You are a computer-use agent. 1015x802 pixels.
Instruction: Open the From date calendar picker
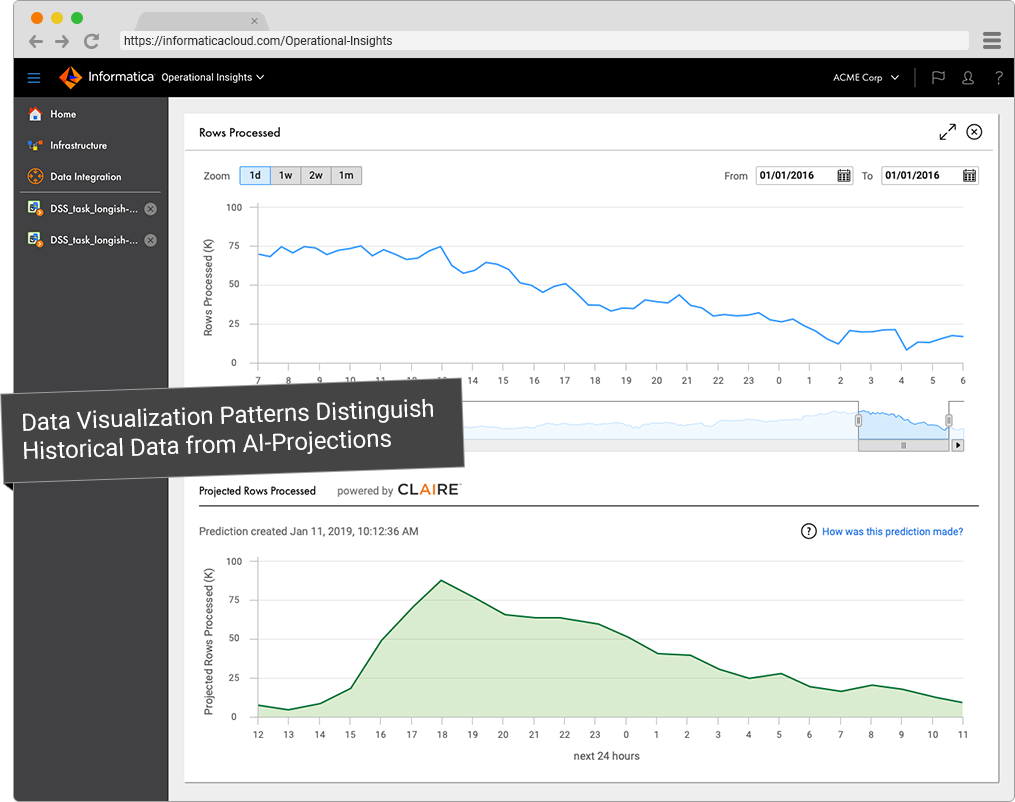tap(843, 175)
